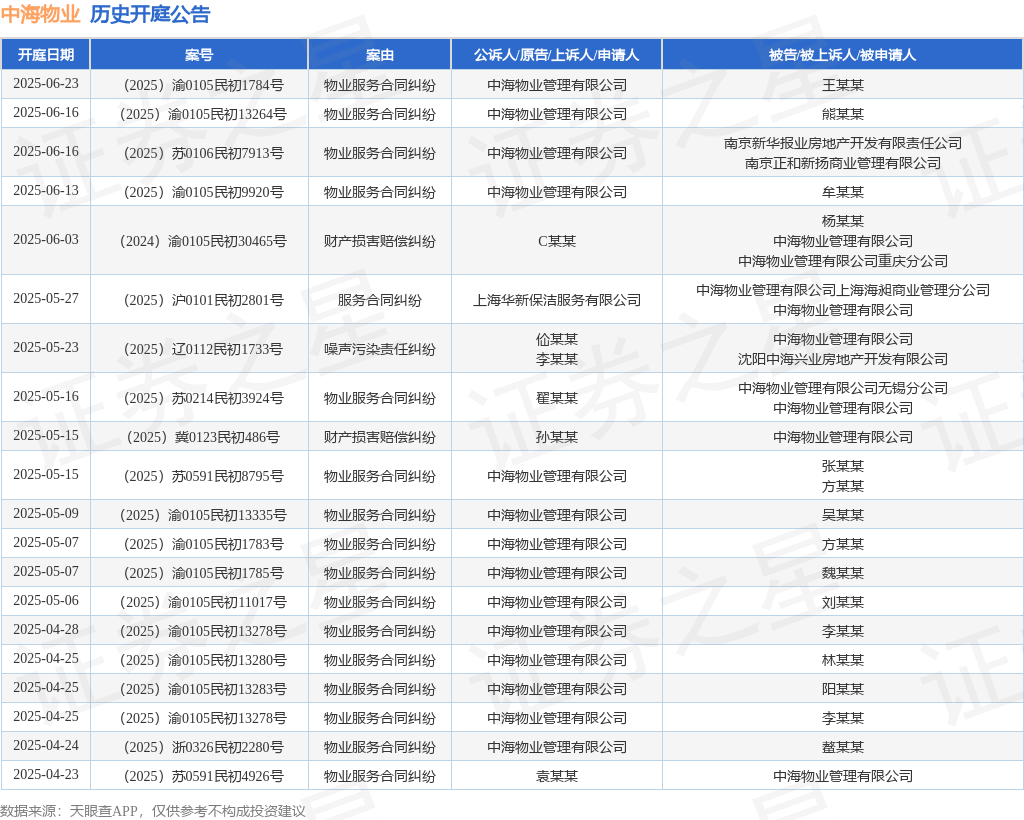
Task: Select case number (2025)渝0105民初11017号
Action: [203, 602]
